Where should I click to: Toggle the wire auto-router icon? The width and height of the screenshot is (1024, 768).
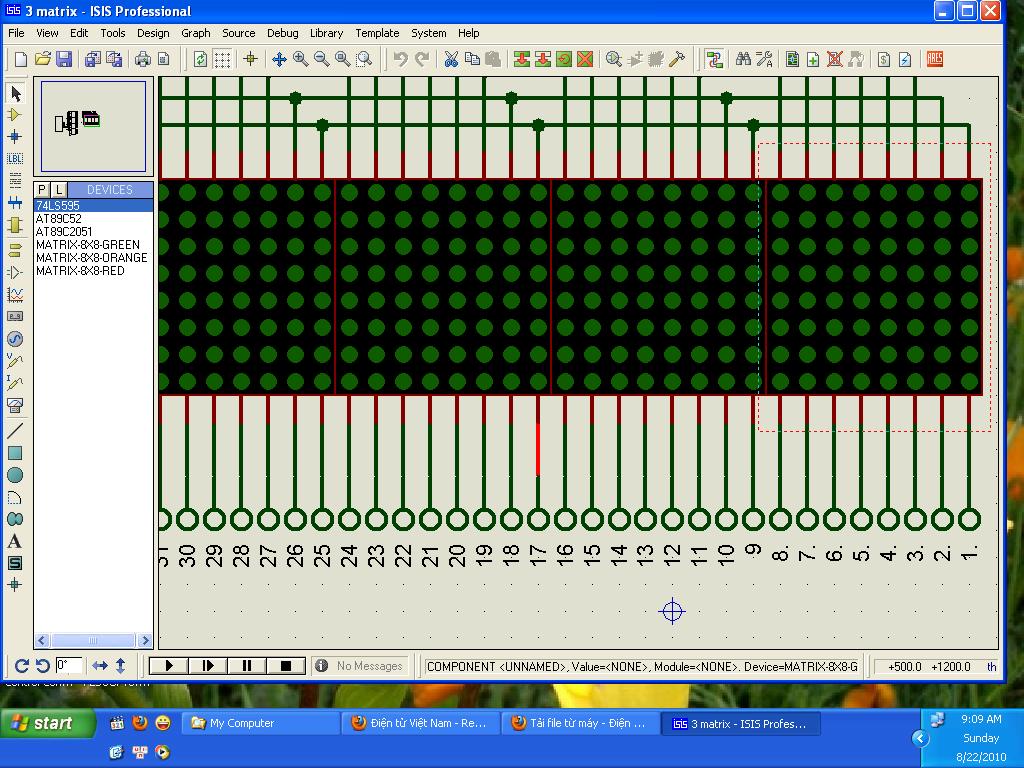[714, 60]
